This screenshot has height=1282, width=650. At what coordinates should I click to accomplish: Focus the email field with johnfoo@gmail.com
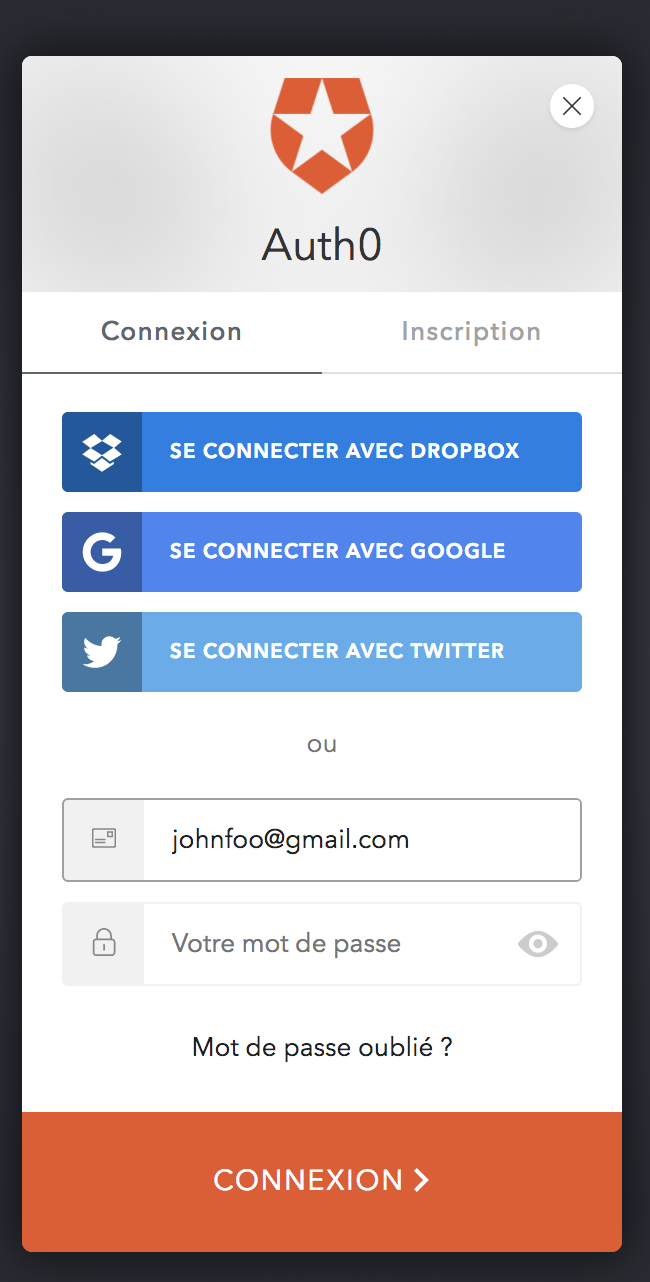(322, 840)
